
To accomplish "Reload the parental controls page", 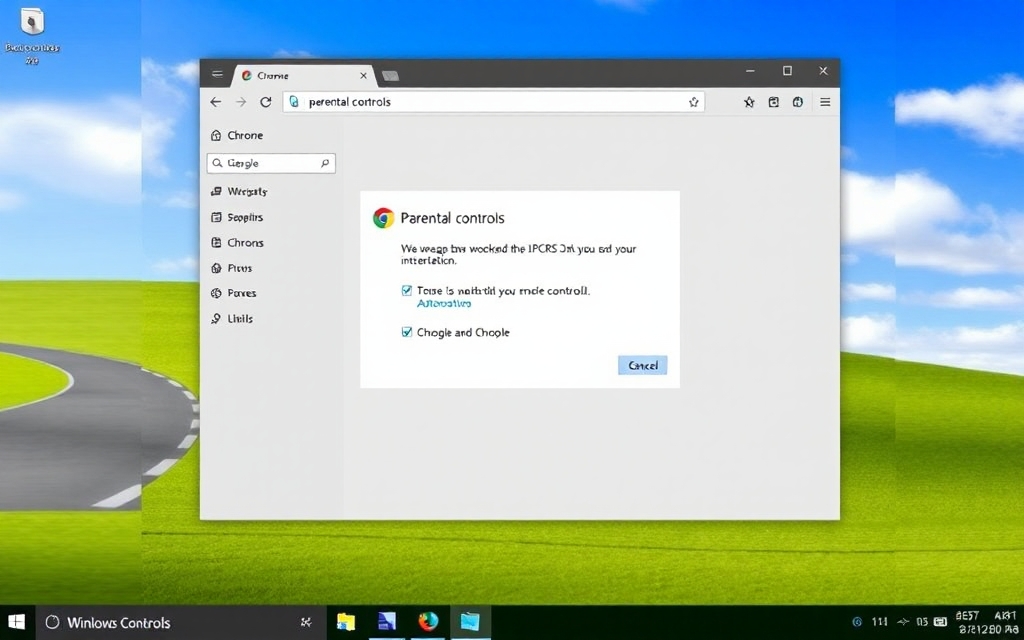I will [x=266, y=102].
